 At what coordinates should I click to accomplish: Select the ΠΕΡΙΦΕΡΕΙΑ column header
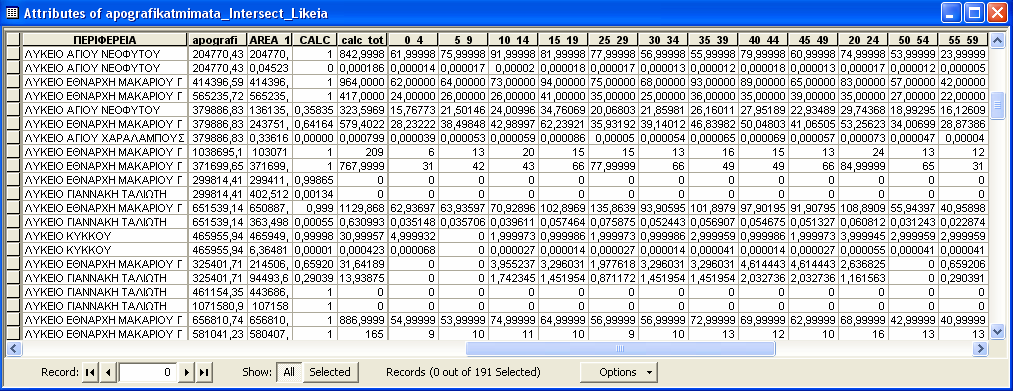pos(105,40)
